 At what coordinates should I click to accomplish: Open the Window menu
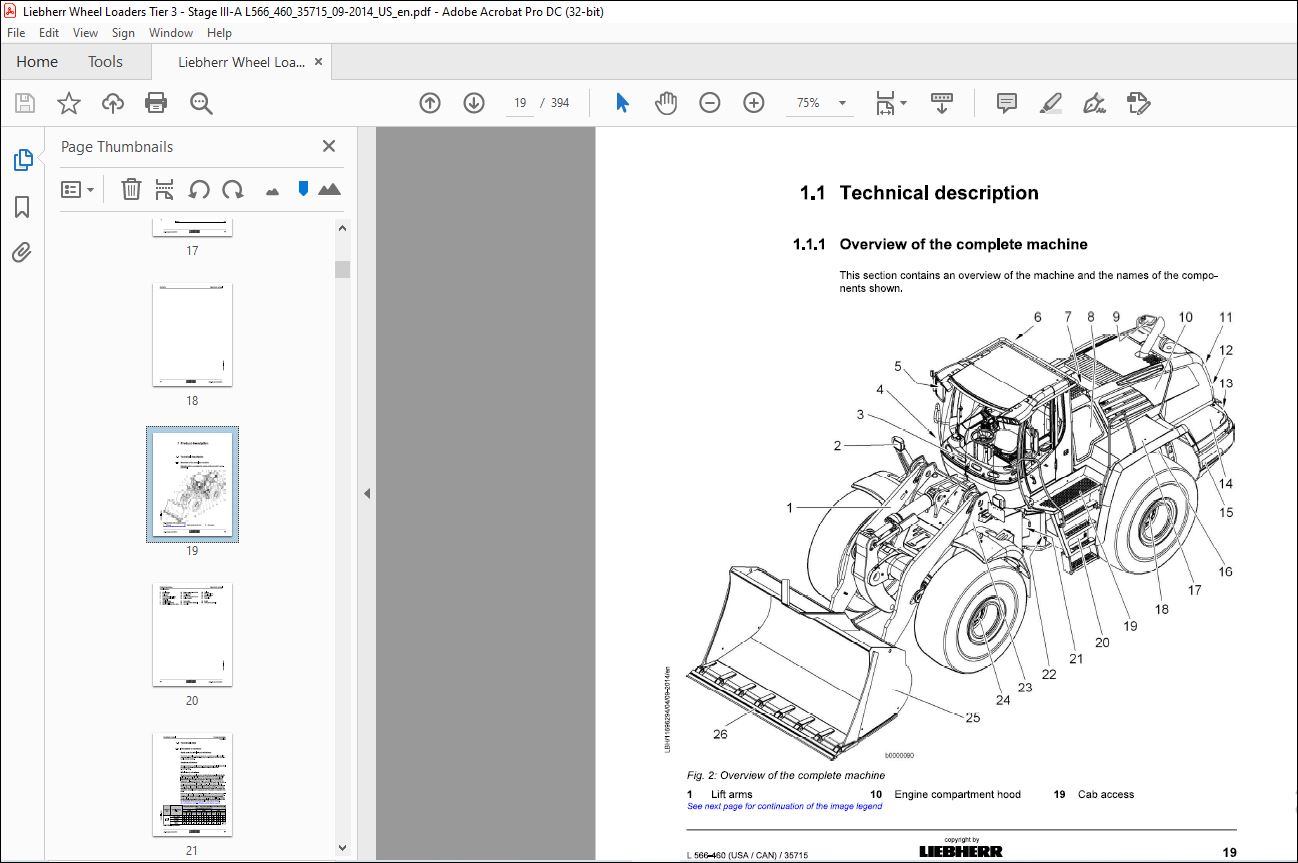click(171, 33)
